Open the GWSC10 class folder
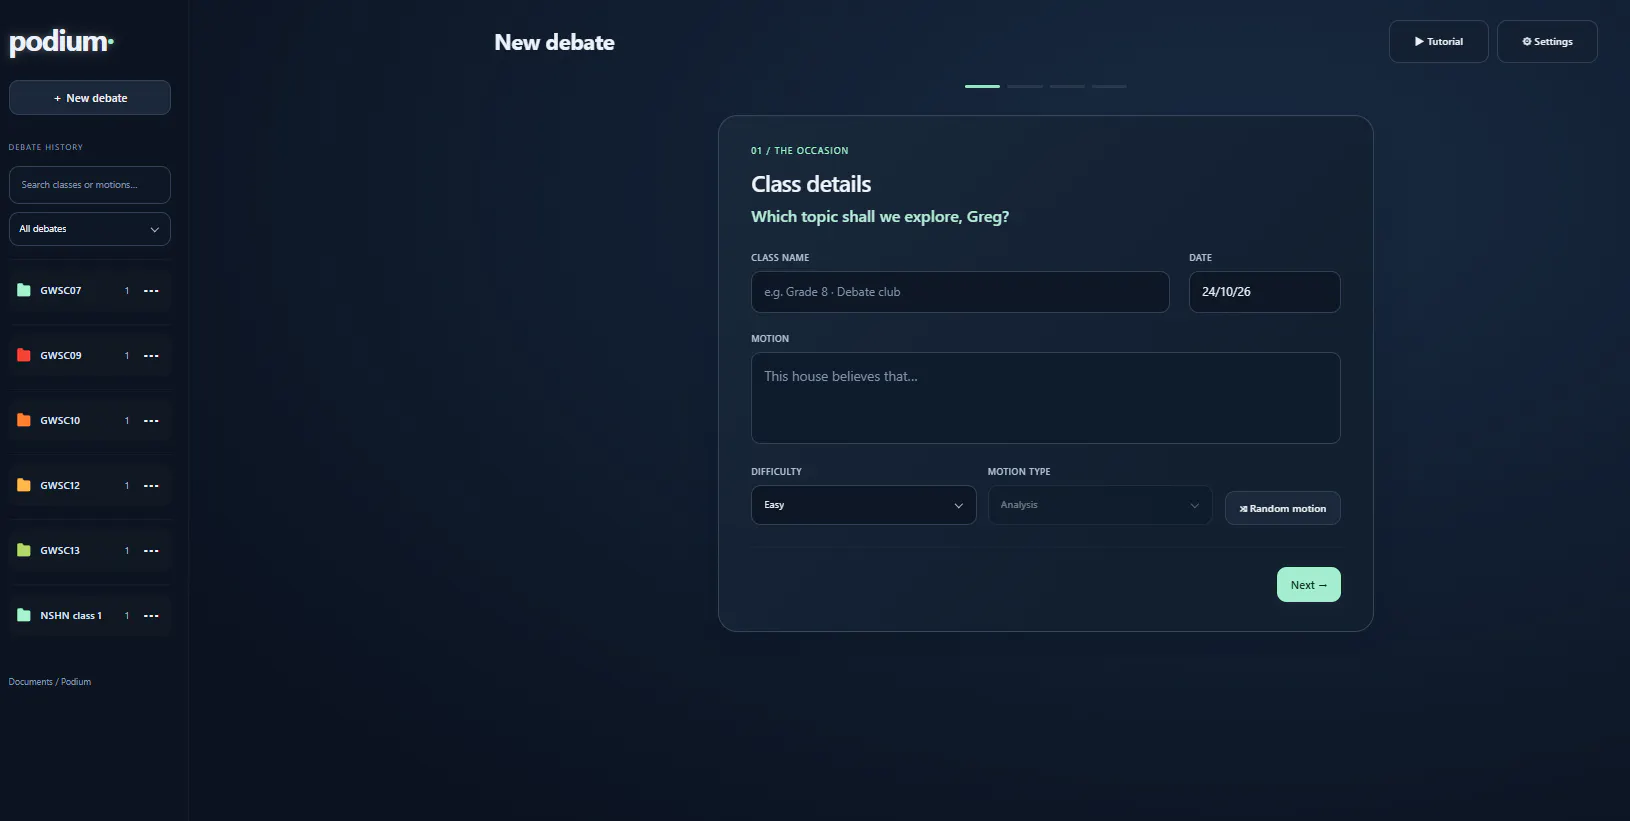The image size is (1630, 821). pyautogui.click(x=90, y=421)
